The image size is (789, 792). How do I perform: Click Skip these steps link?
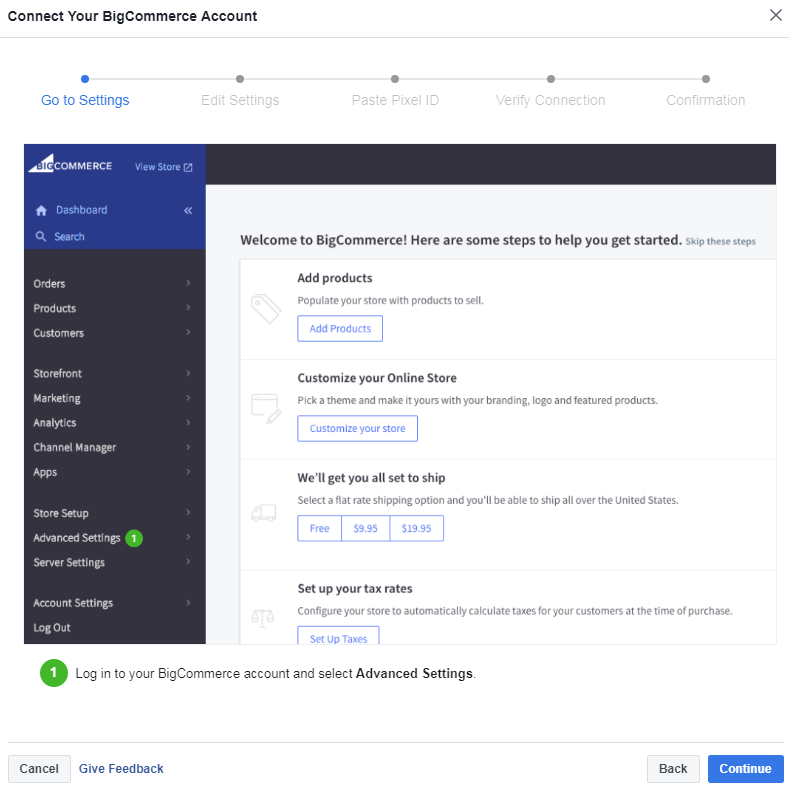pyautogui.click(x=720, y=241)
